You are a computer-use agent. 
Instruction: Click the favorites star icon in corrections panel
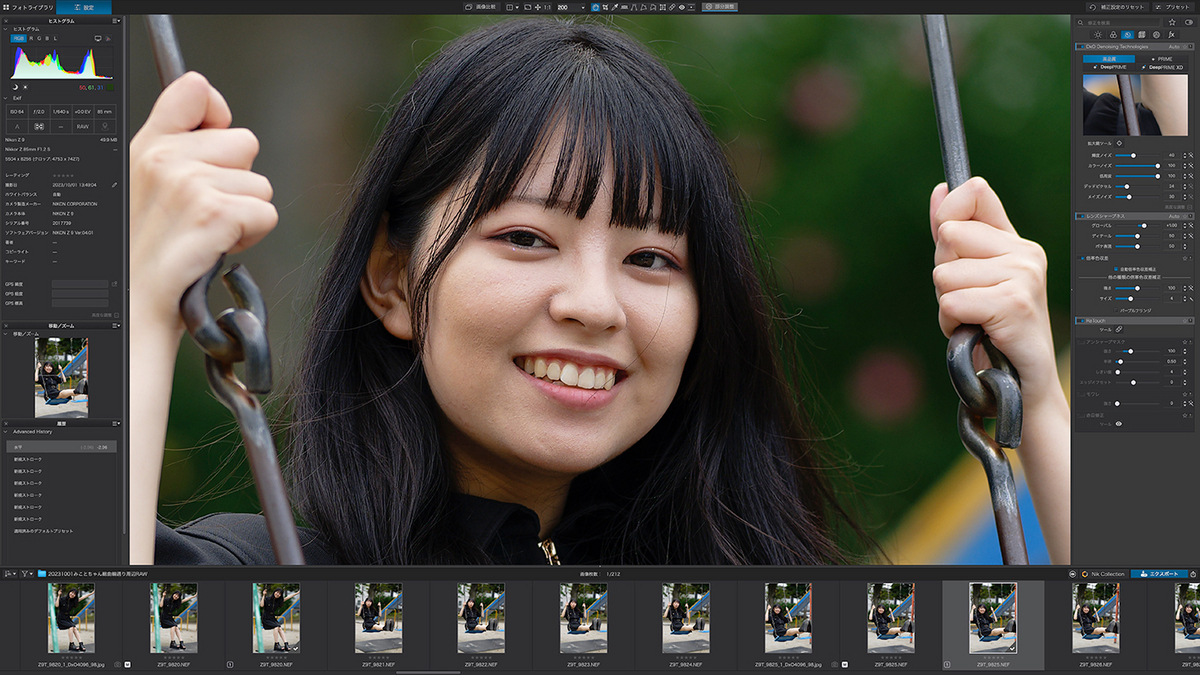click(x=1172, y=22)
